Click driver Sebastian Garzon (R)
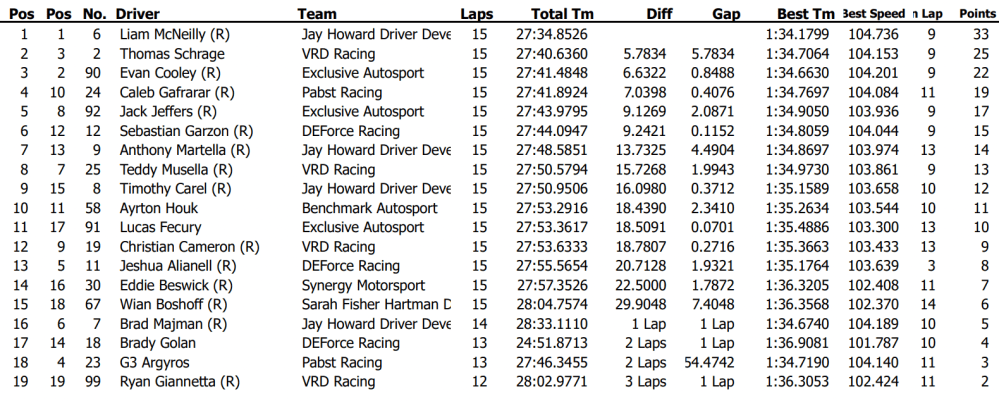Image resolution: width=999 pixels, height=401 pixels. pyautogui.click(x=186, y=131)
